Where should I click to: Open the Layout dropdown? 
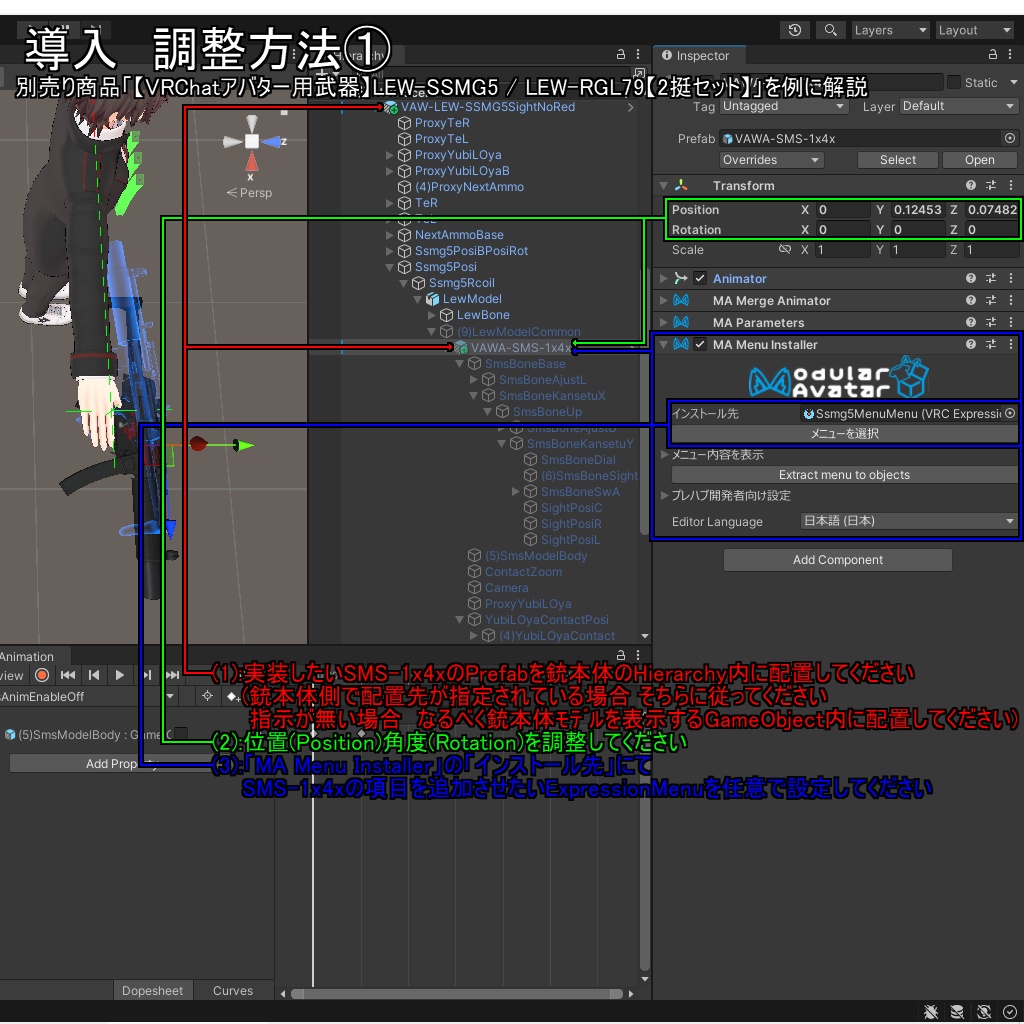[x=974, y=30]
